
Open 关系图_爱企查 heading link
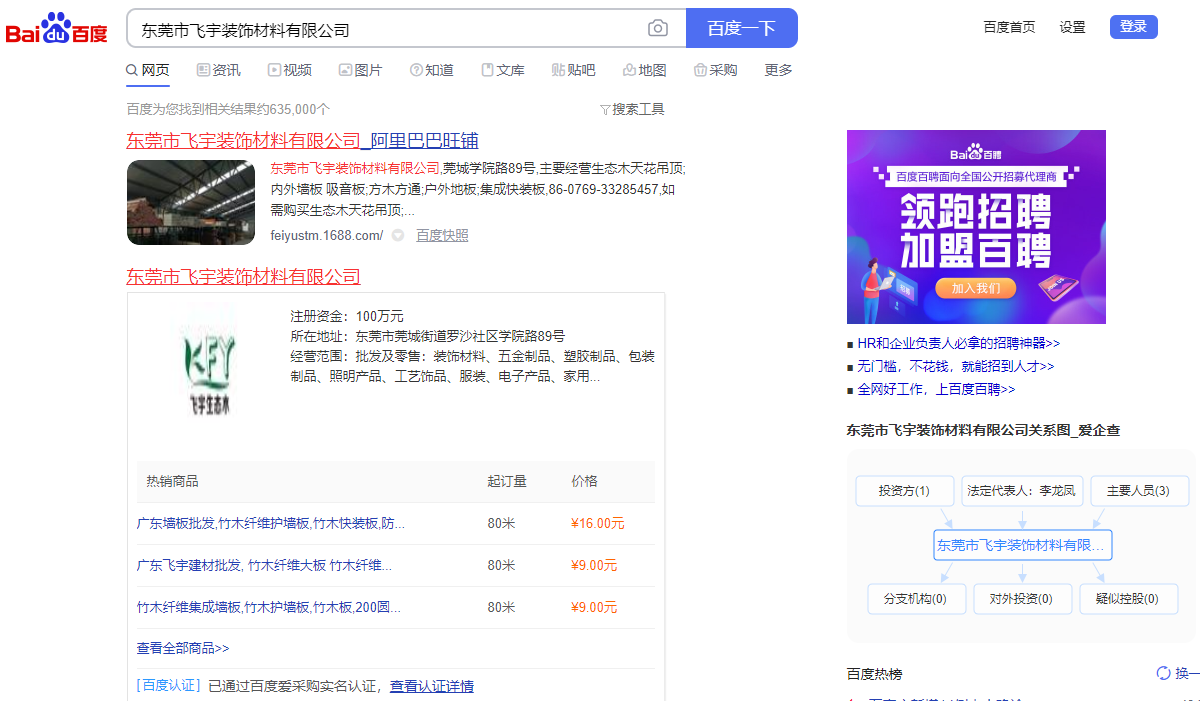pos(983,431)
